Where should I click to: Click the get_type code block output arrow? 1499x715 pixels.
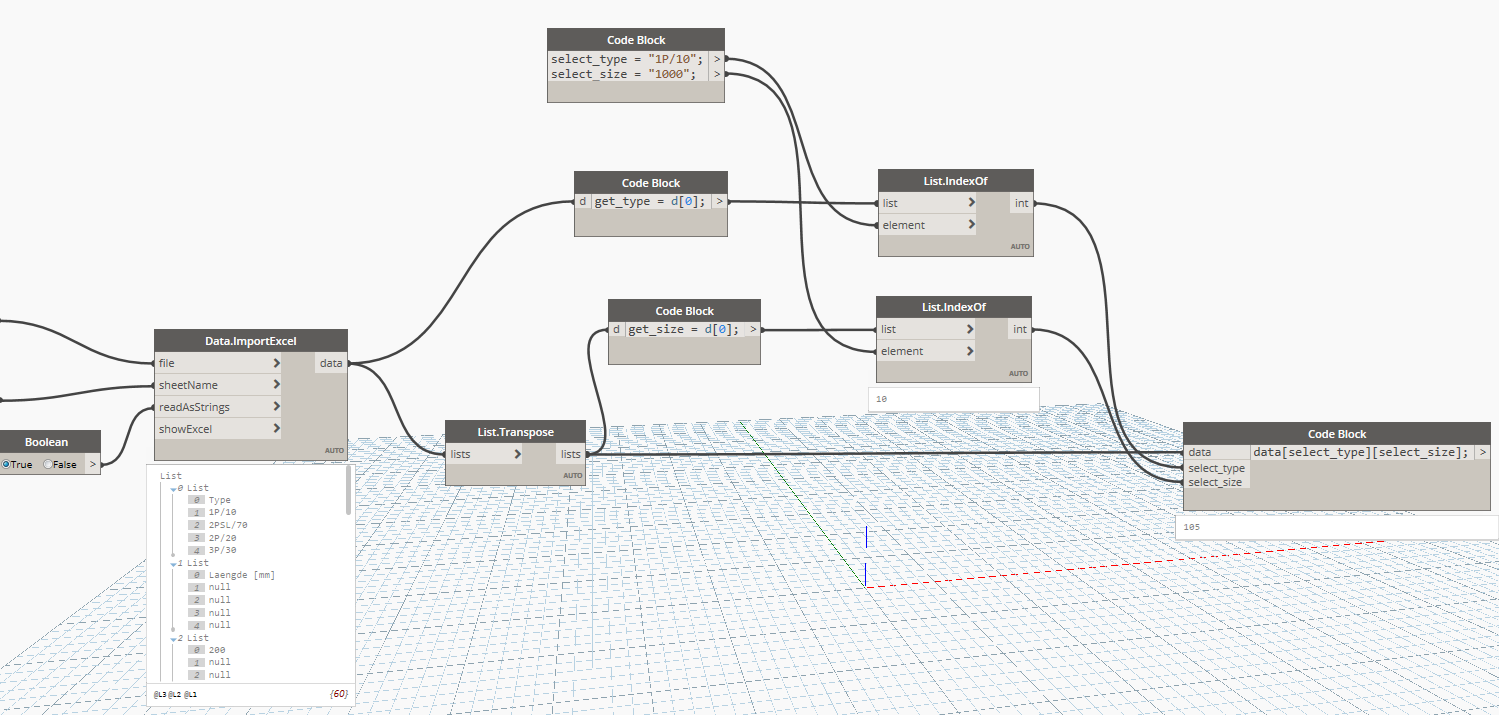click(x=719, y=201)
